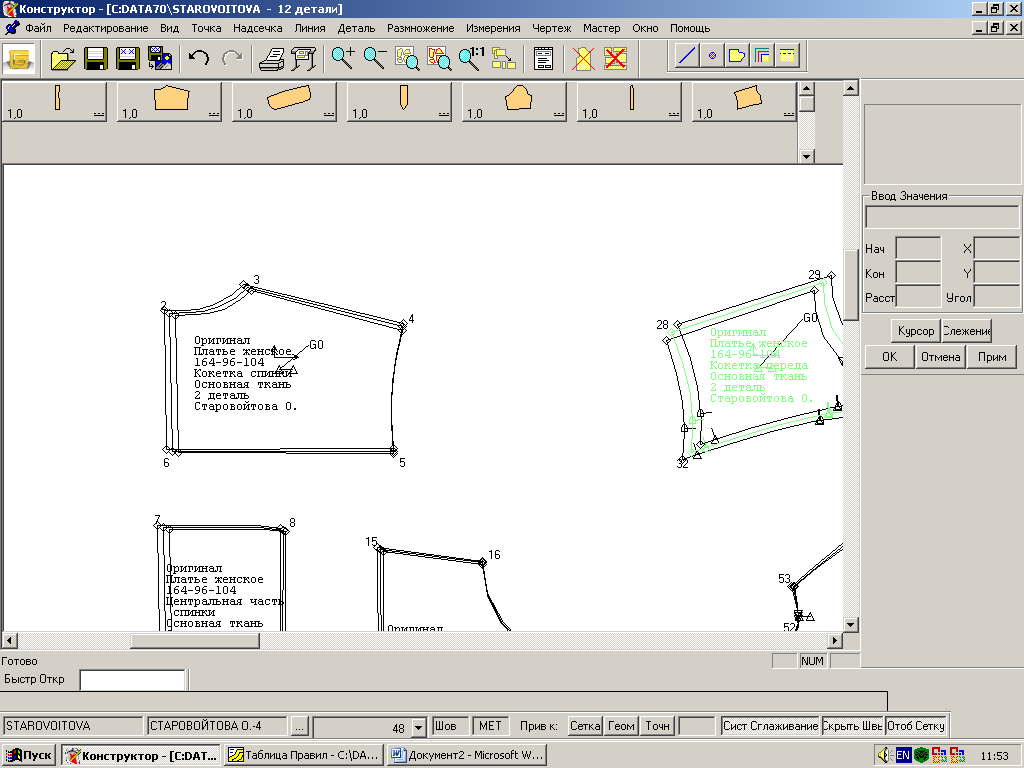Click the Курсор button
The image size is (1024, 768).
[x=916, y=331]
